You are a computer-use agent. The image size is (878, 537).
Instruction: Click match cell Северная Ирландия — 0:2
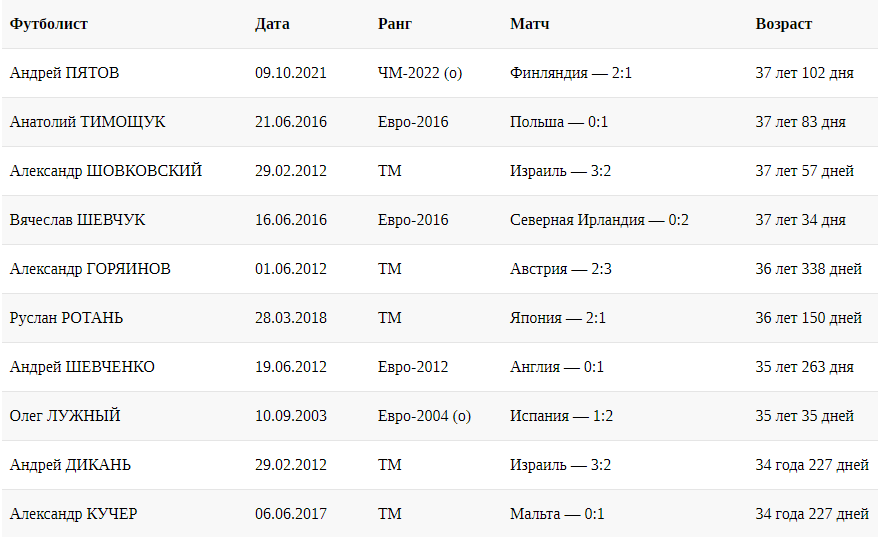point(599,220)
